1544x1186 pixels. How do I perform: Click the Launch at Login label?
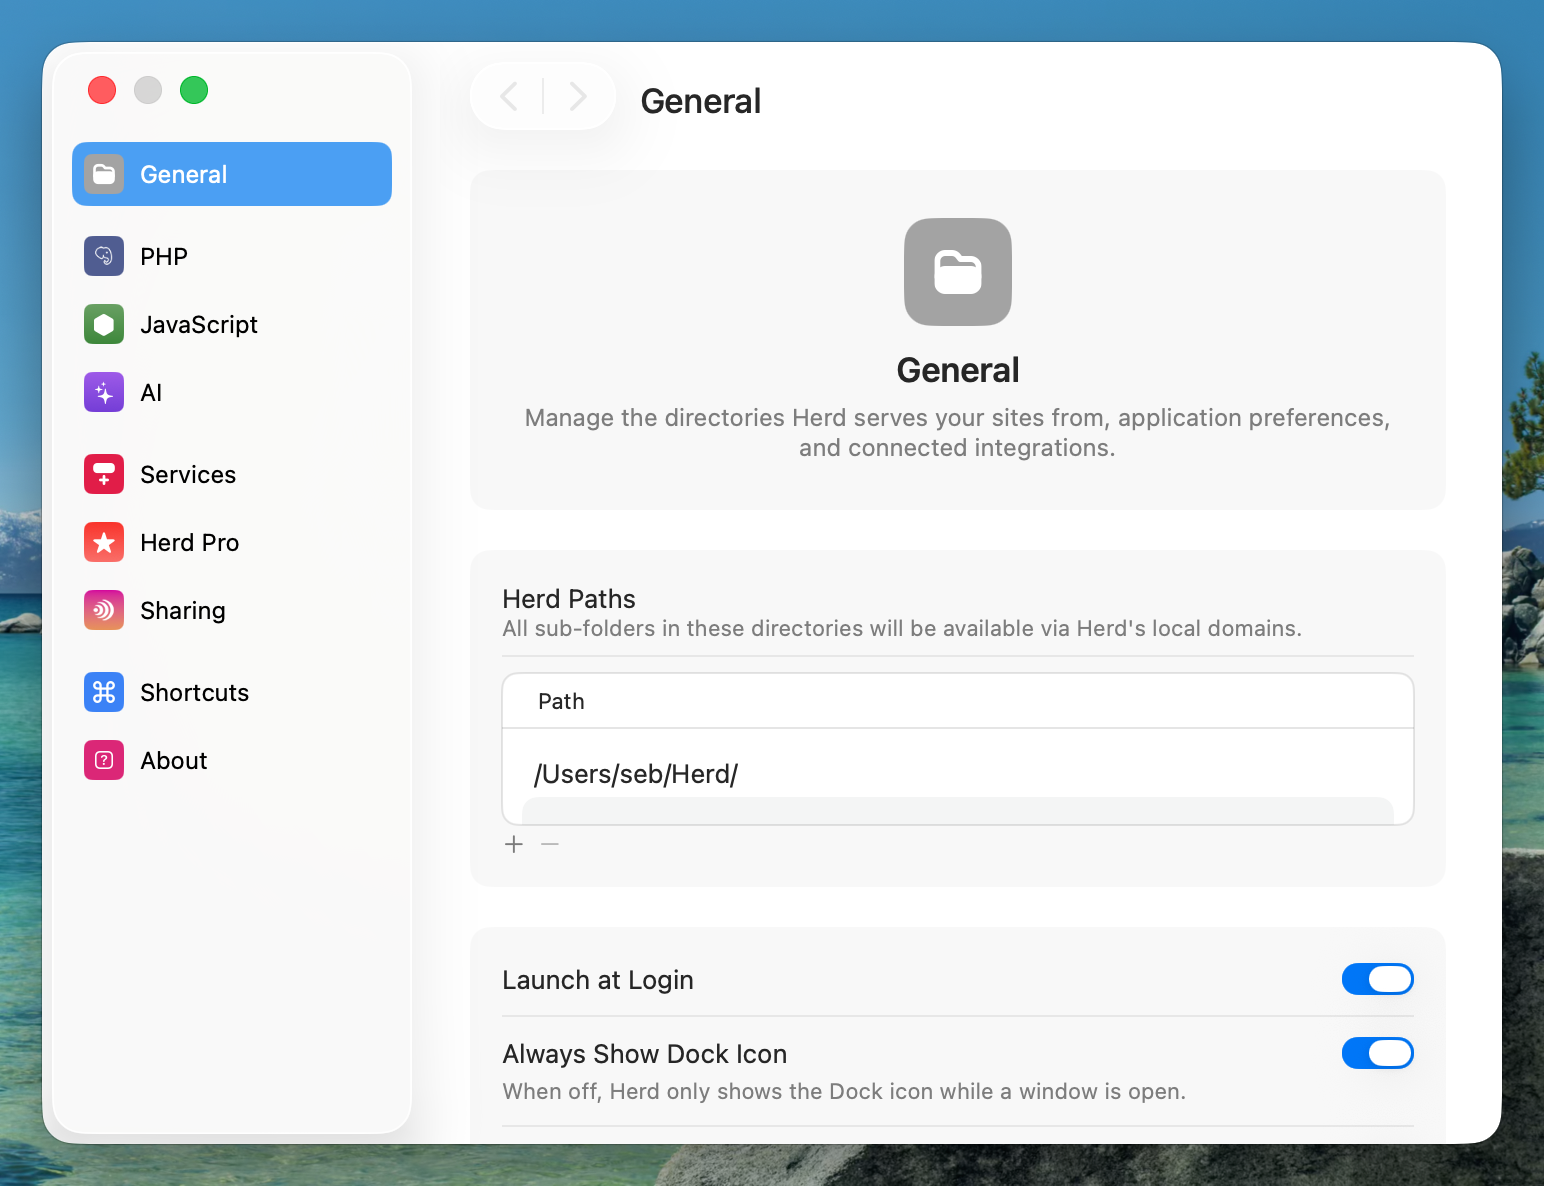coord(598,980)
